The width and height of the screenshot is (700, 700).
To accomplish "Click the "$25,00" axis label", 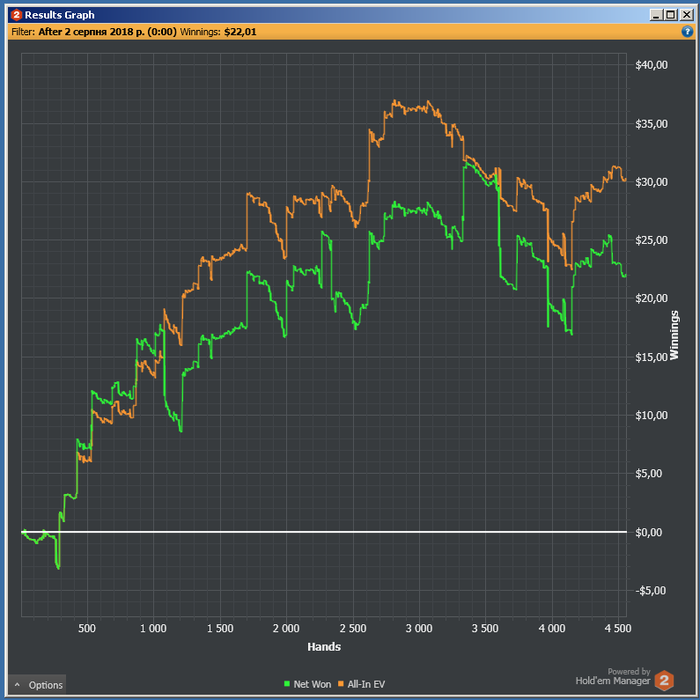I will pos(651,240).
